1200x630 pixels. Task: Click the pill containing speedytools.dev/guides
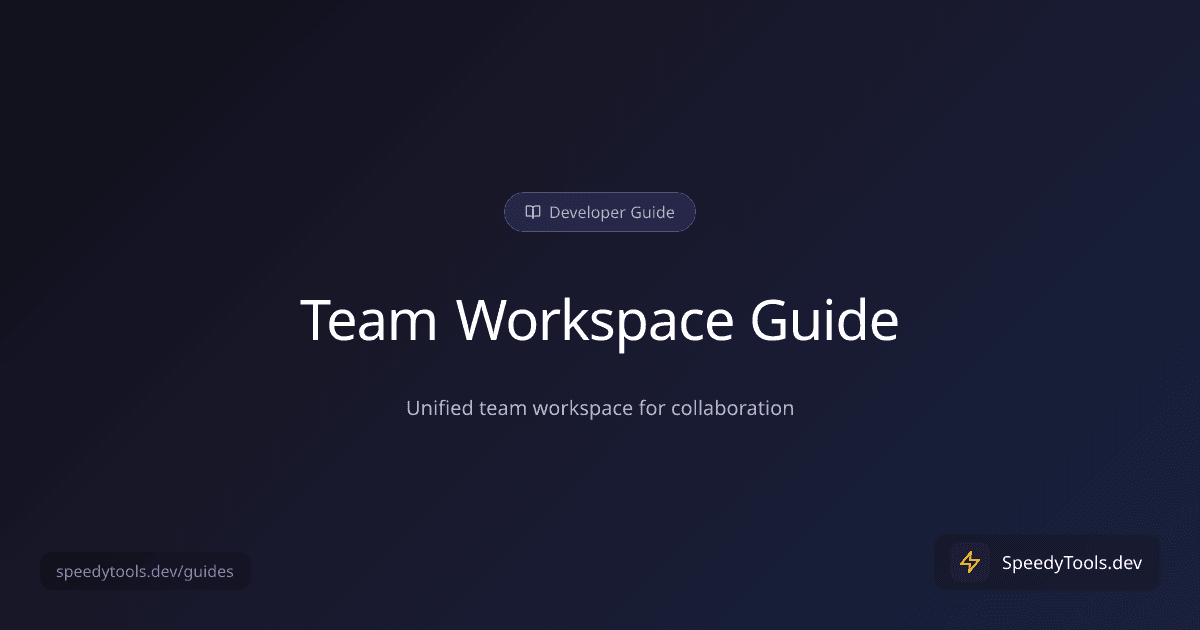tap(145, 571)
